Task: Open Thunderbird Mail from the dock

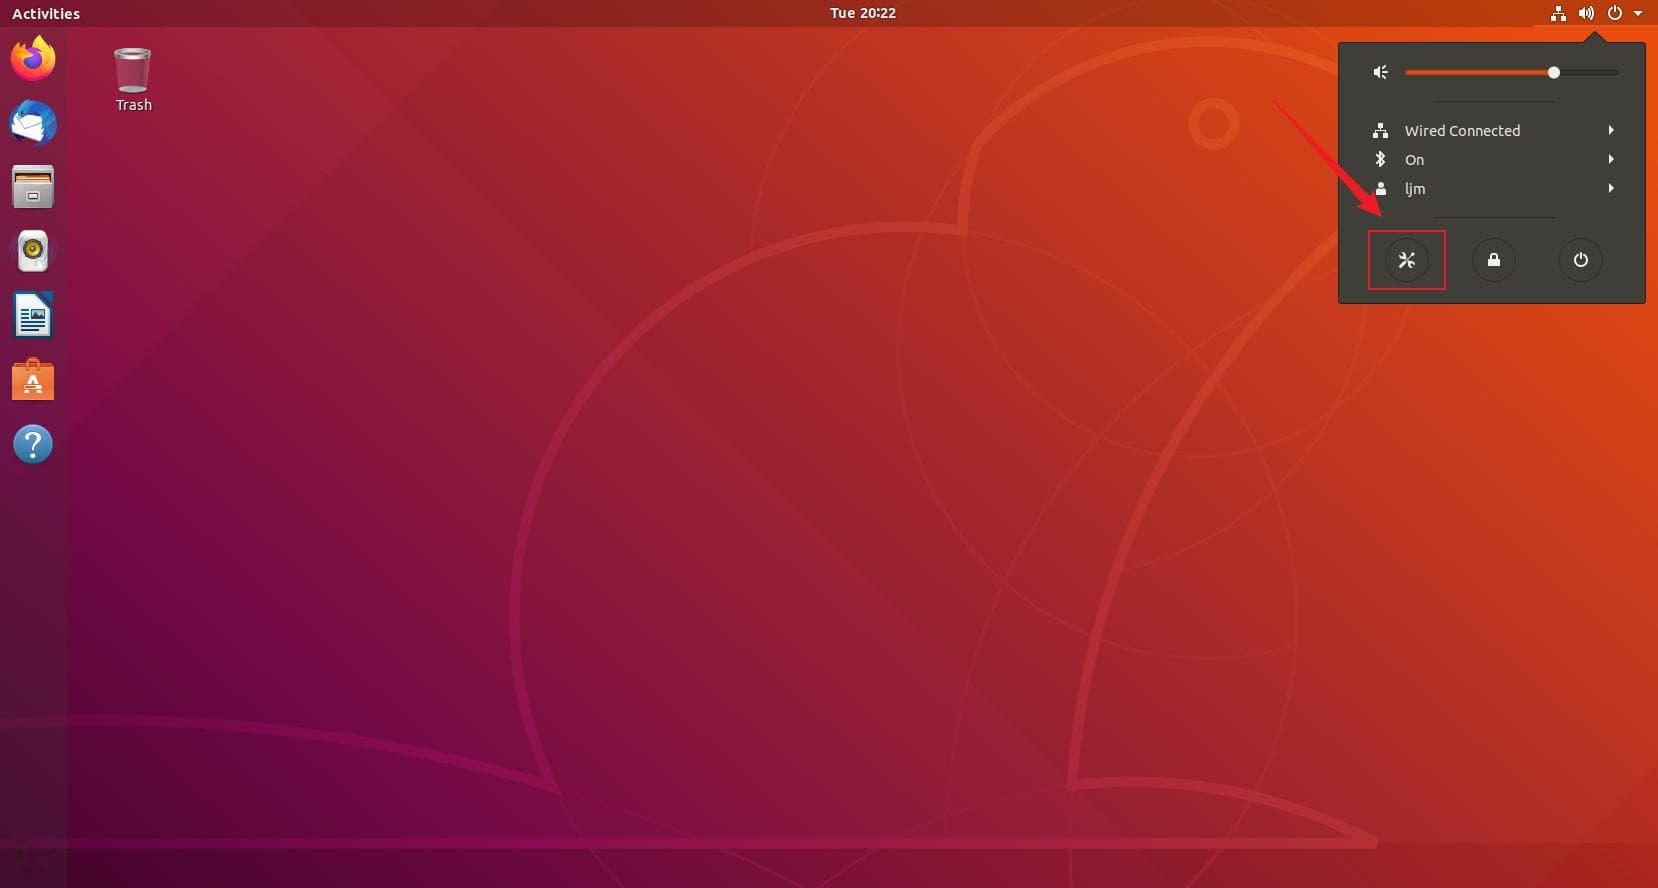Action: coord(33,123)
